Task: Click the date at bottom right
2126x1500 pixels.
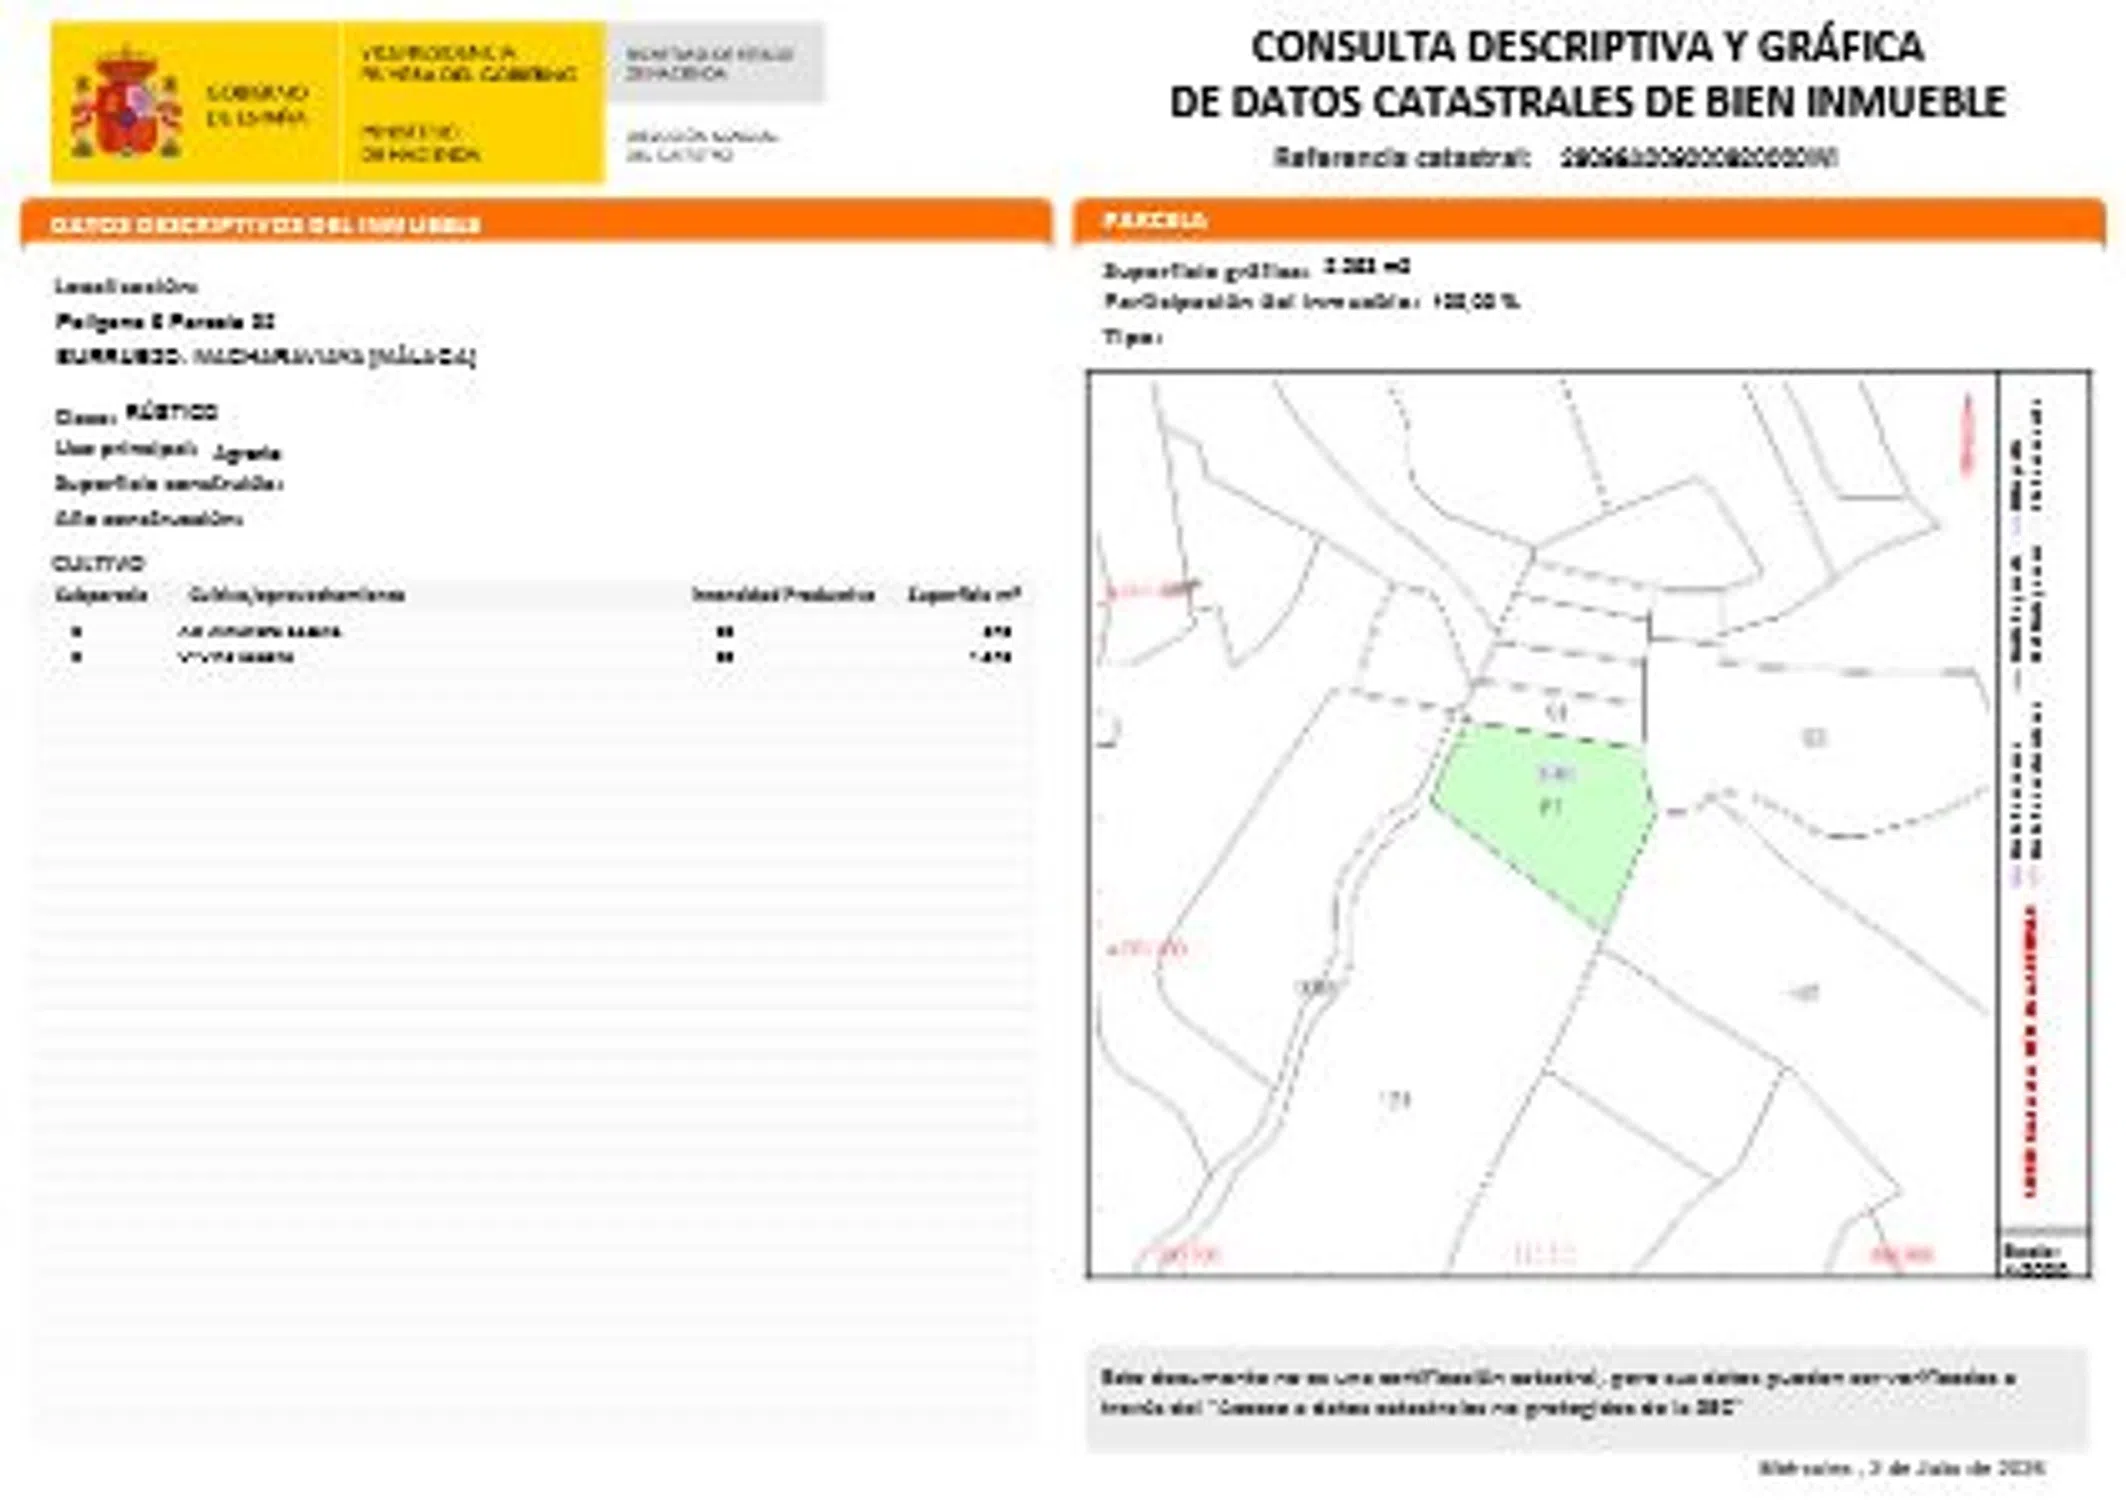Action: tap(1900, 1468)
